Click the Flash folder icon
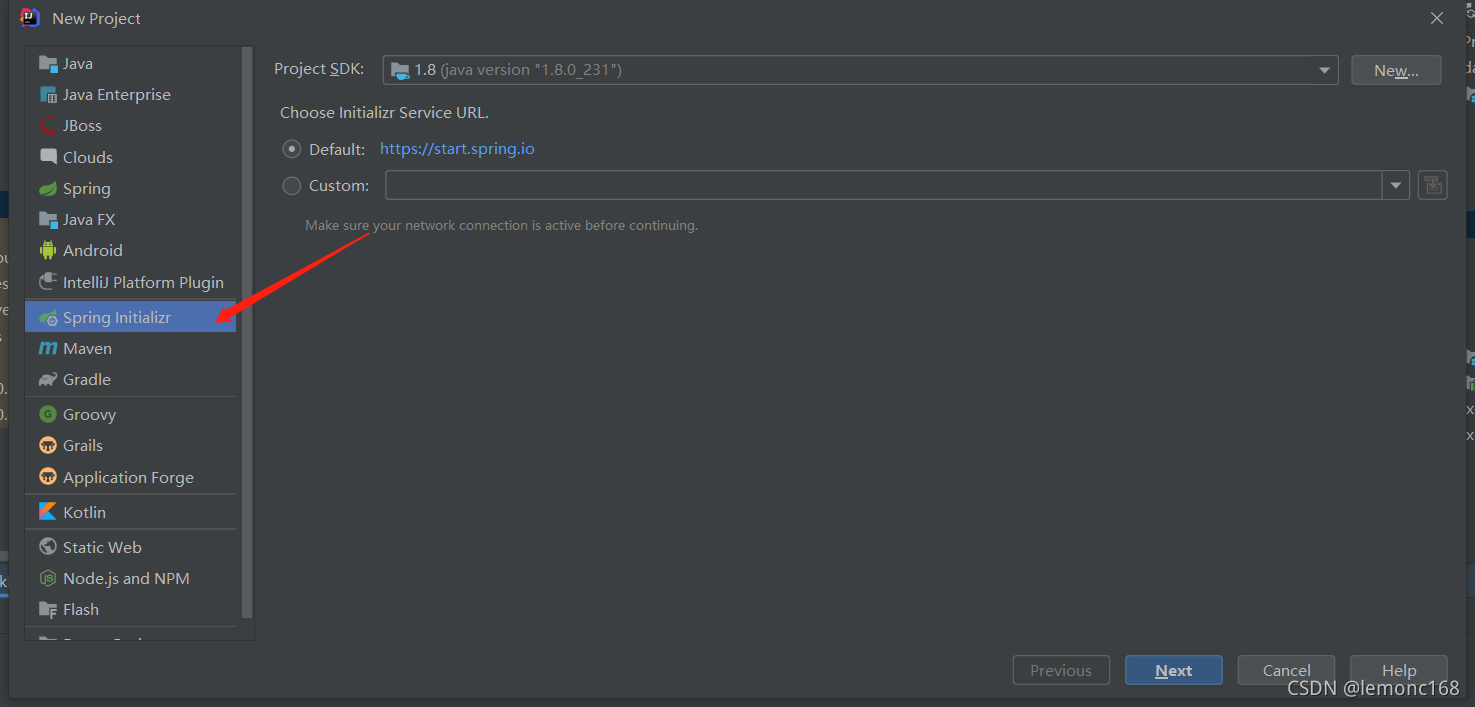 point(48,610)
